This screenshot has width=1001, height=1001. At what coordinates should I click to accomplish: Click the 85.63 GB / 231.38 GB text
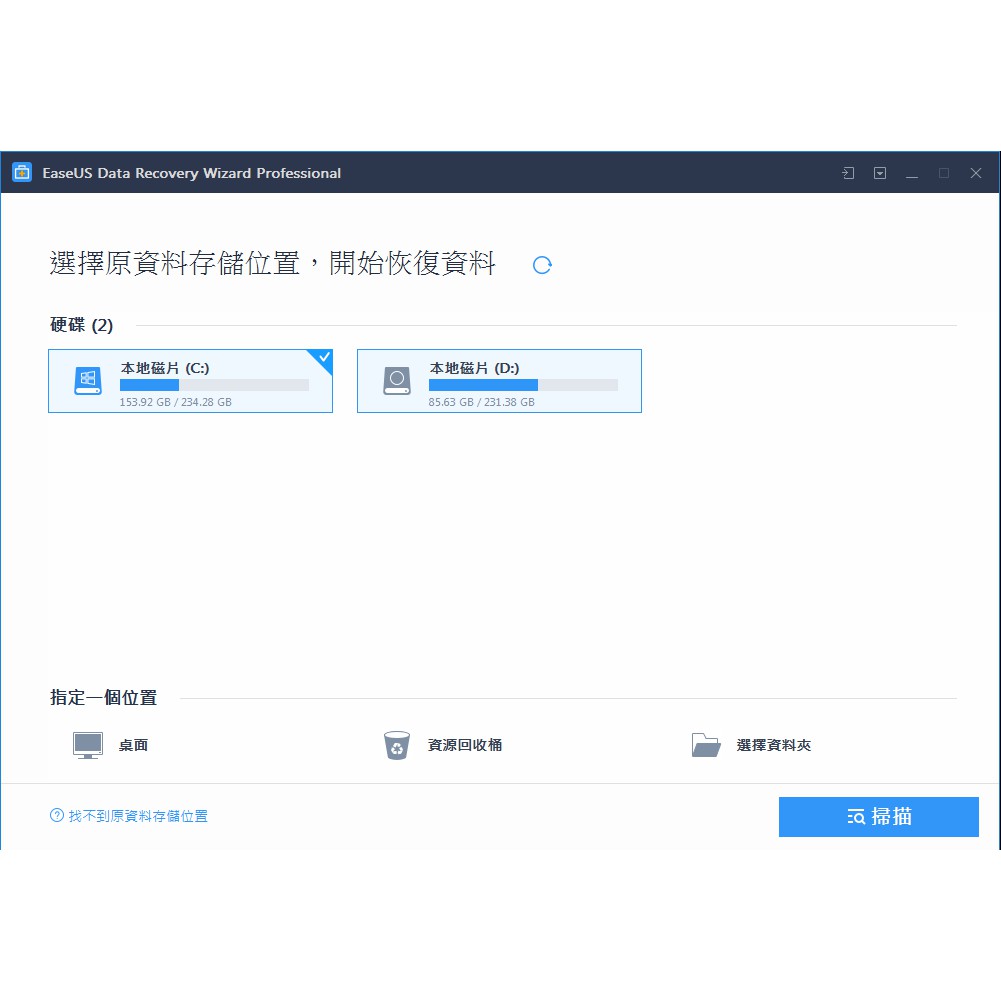[x=481, y=402]
